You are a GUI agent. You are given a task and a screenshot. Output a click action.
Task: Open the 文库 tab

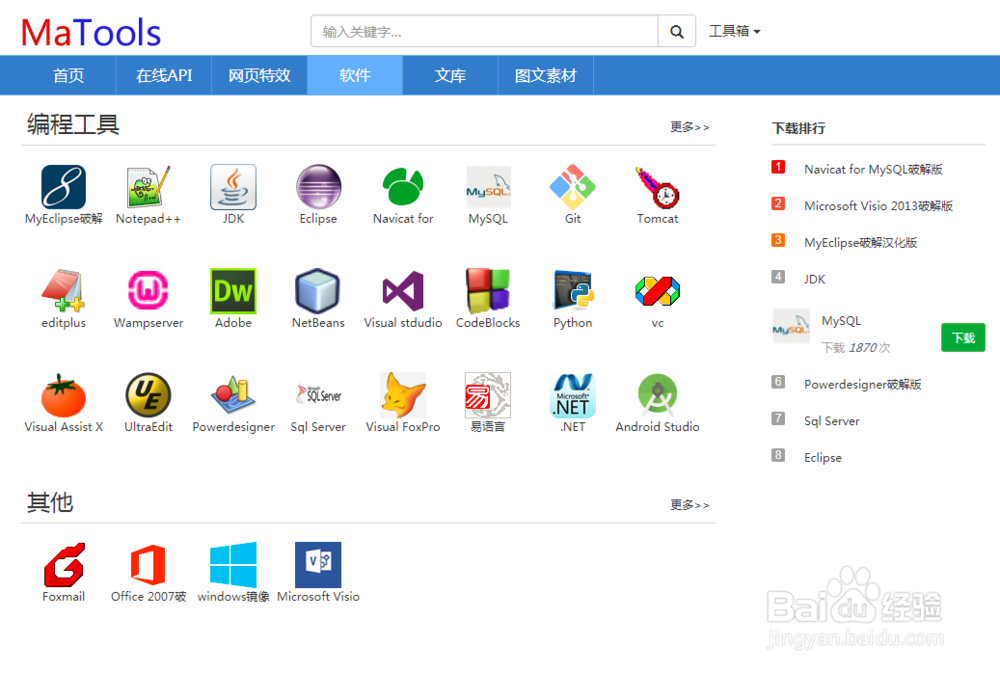450,75
